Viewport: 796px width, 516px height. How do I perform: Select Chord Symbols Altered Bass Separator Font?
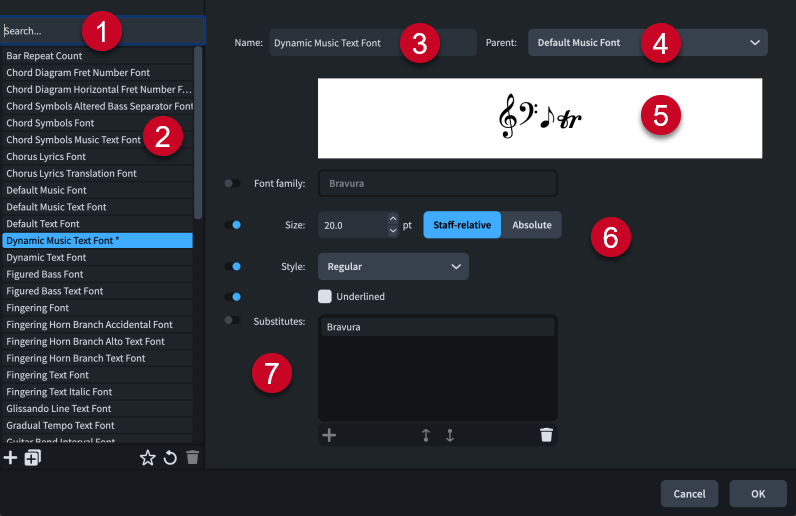97,106
